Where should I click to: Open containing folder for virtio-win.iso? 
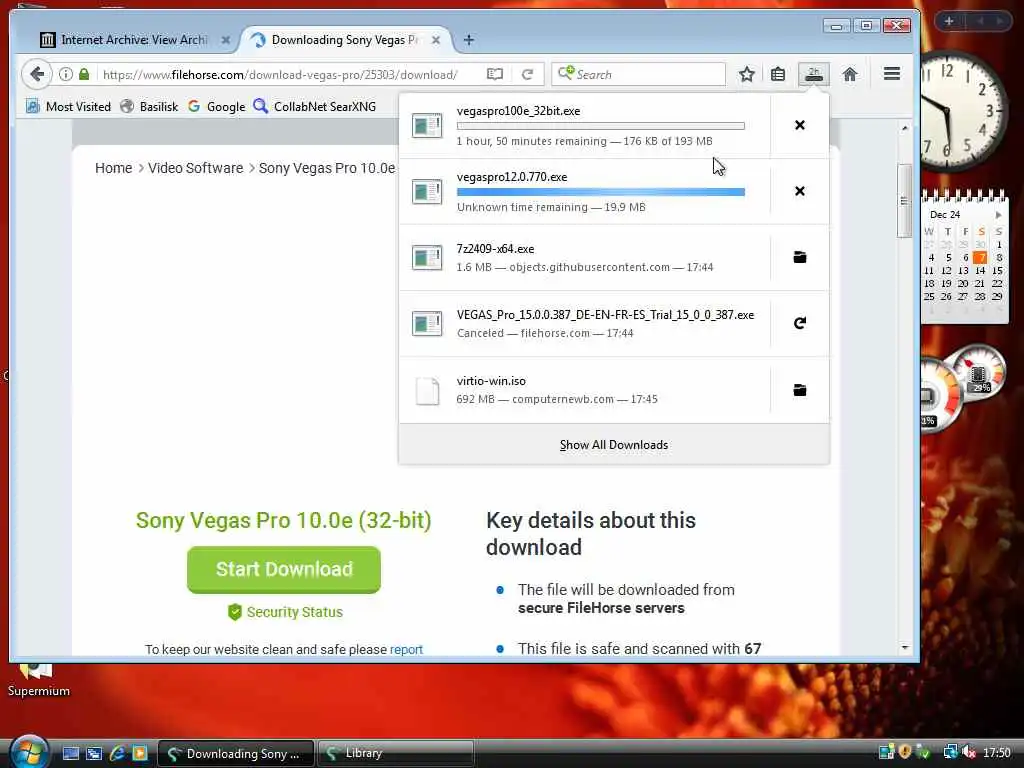coord(799,390)
